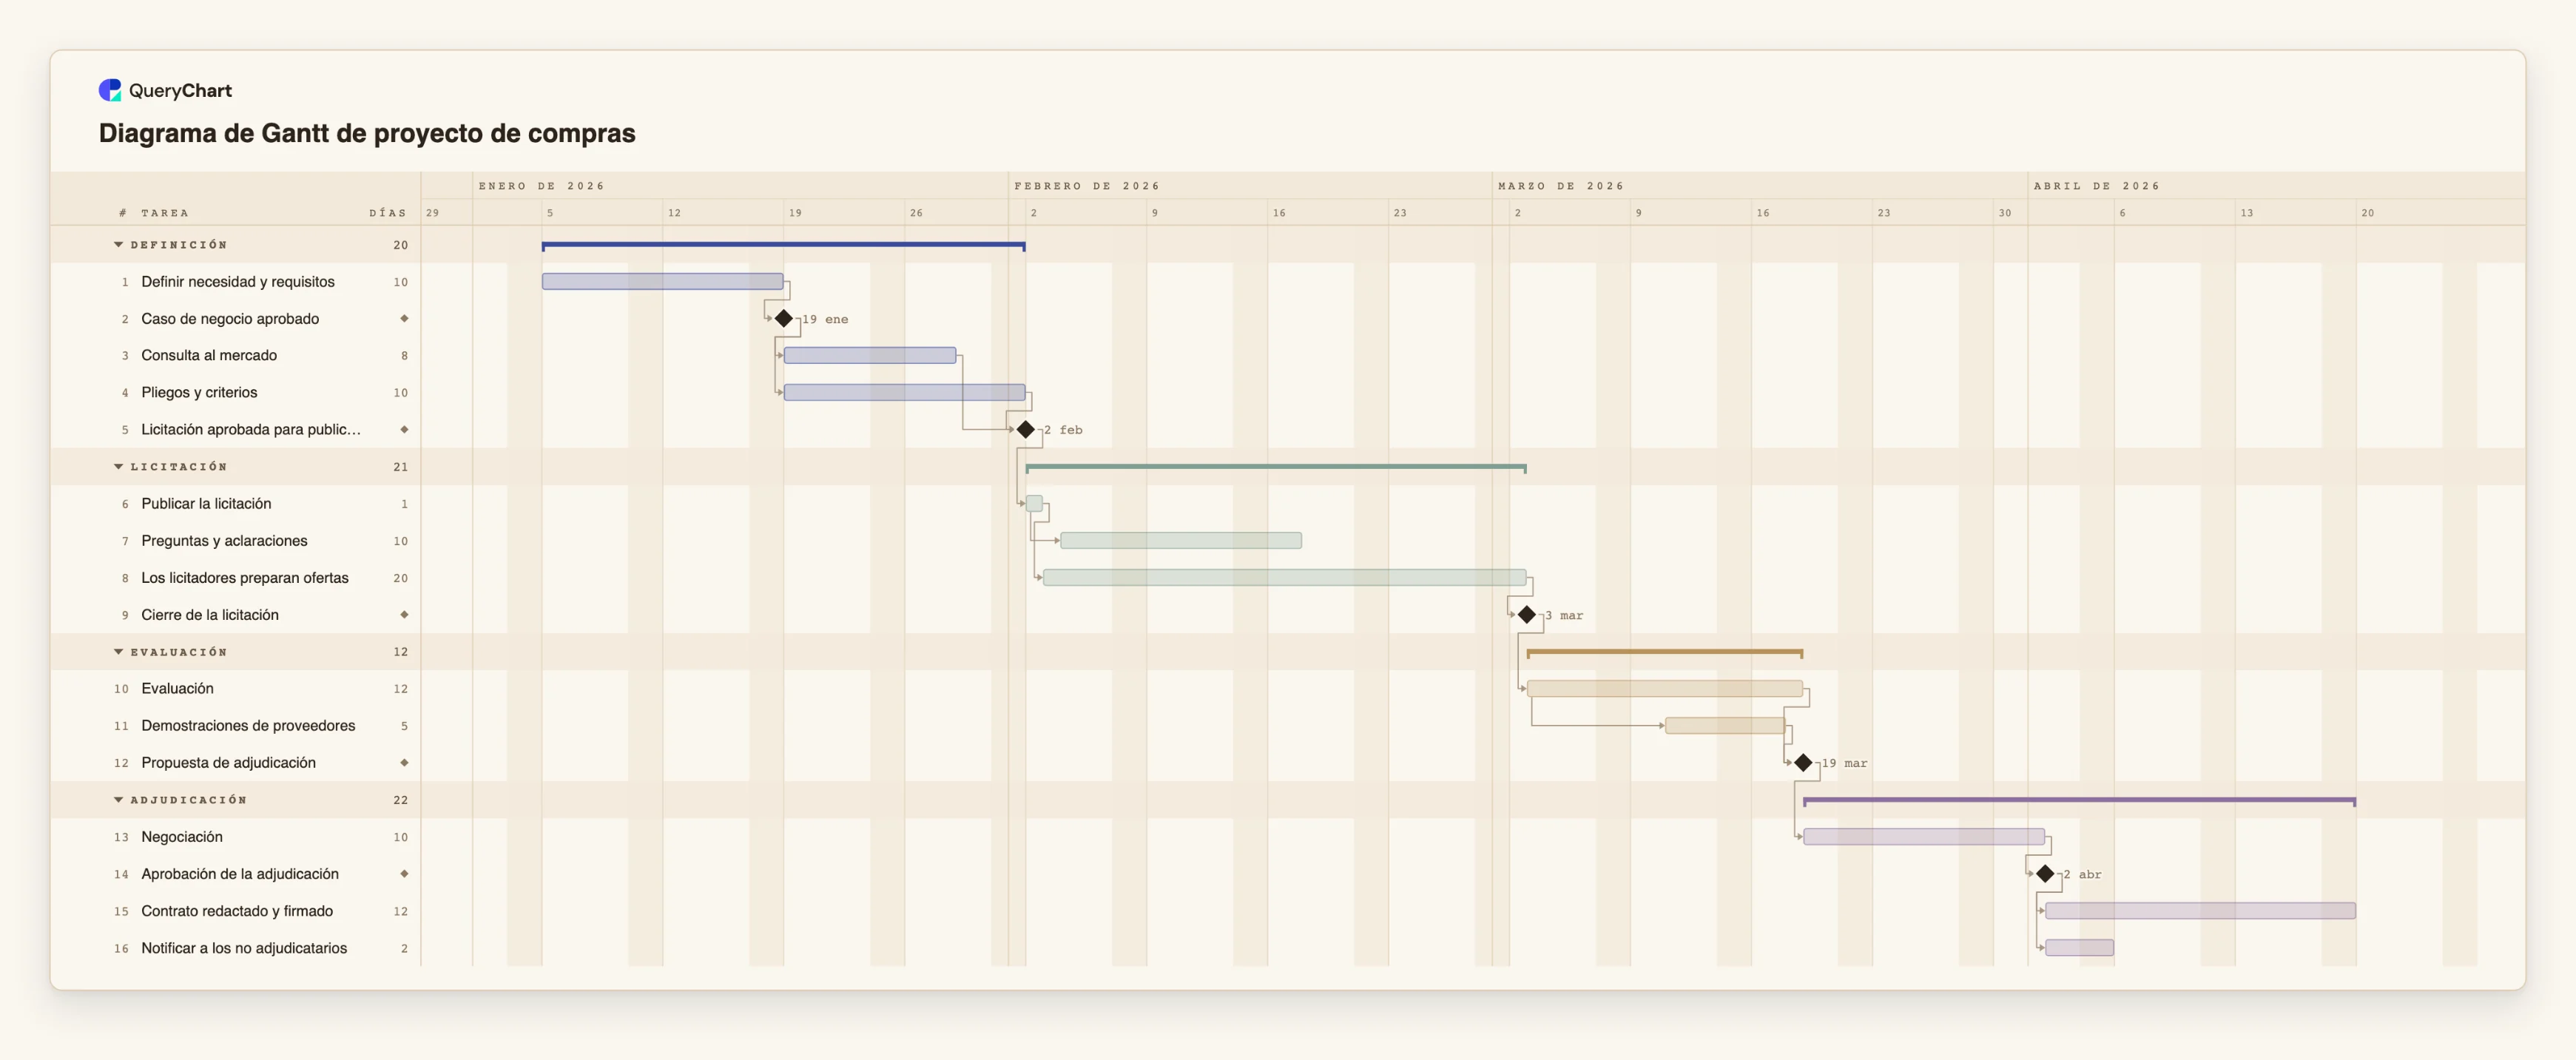Collapse the EVALUACIÓN group triangle

[118, 652]
